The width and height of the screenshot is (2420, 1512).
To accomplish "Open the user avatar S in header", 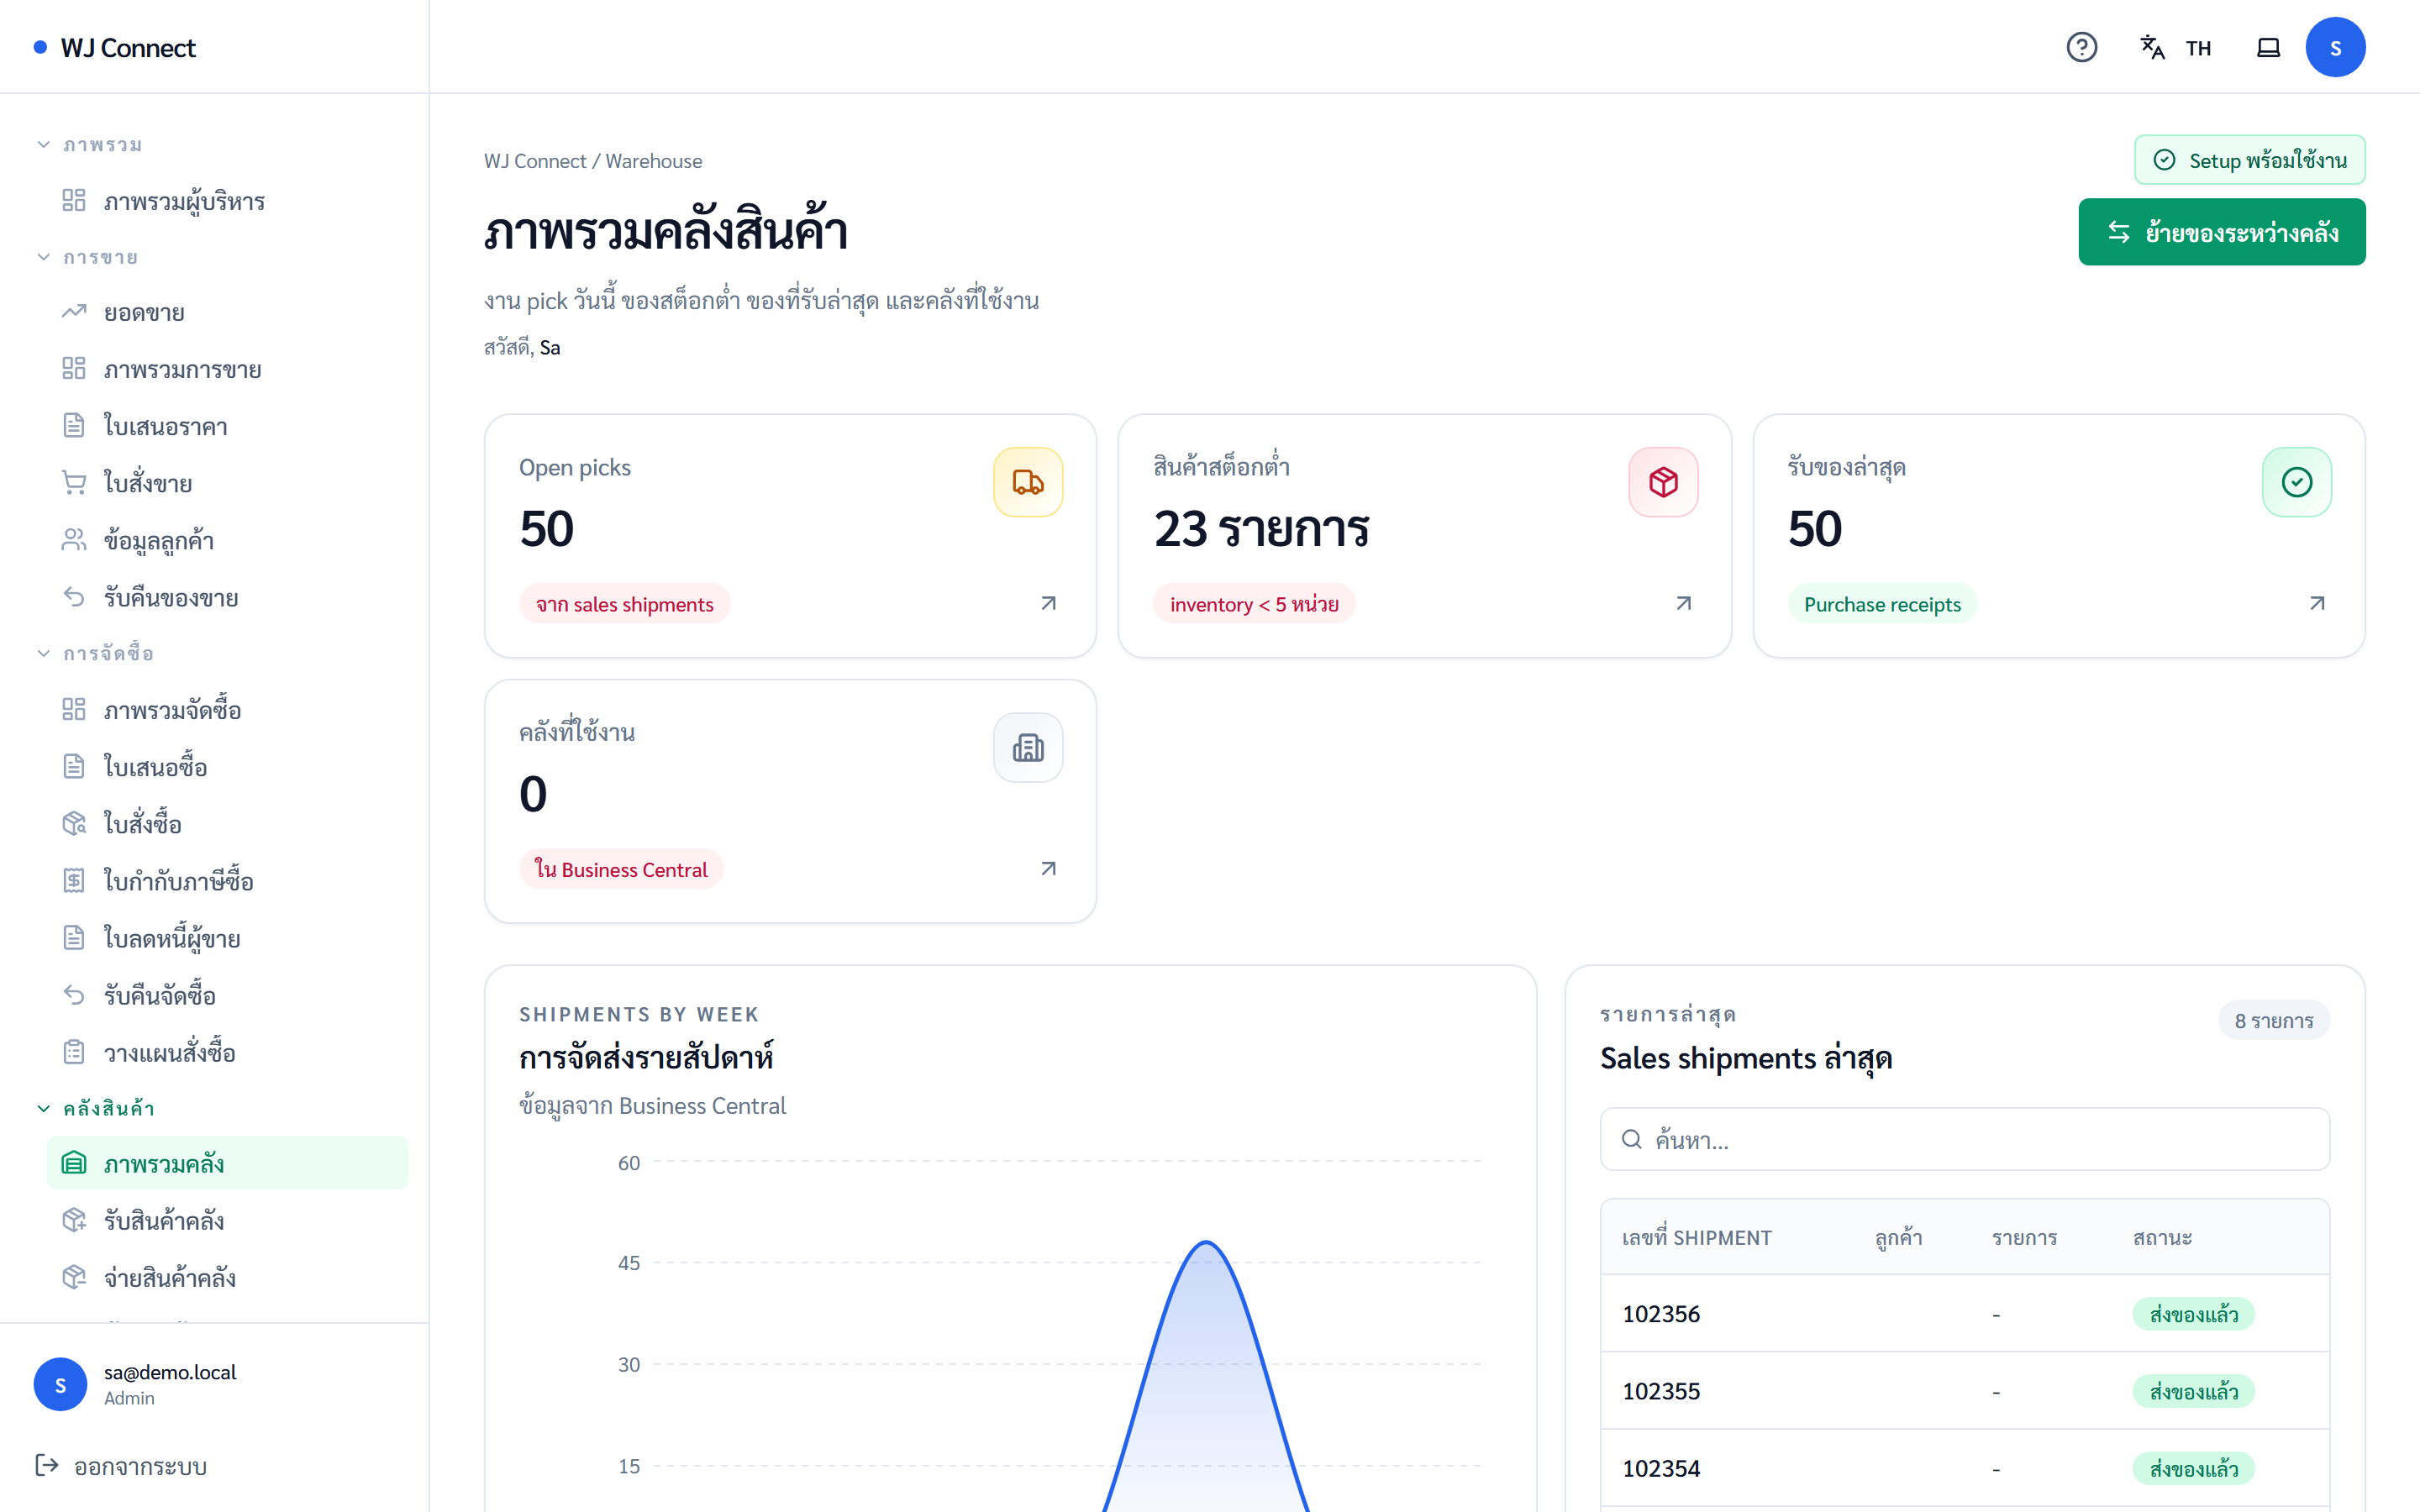I will (2335, 47).
